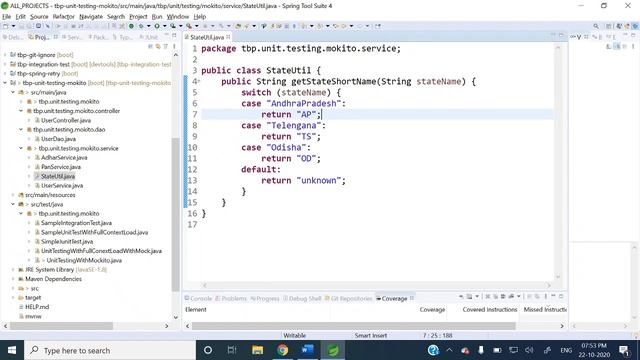The image size is (640, 360).
Task: Close the Coverage view tab
Action: click(x=411, y=298)
